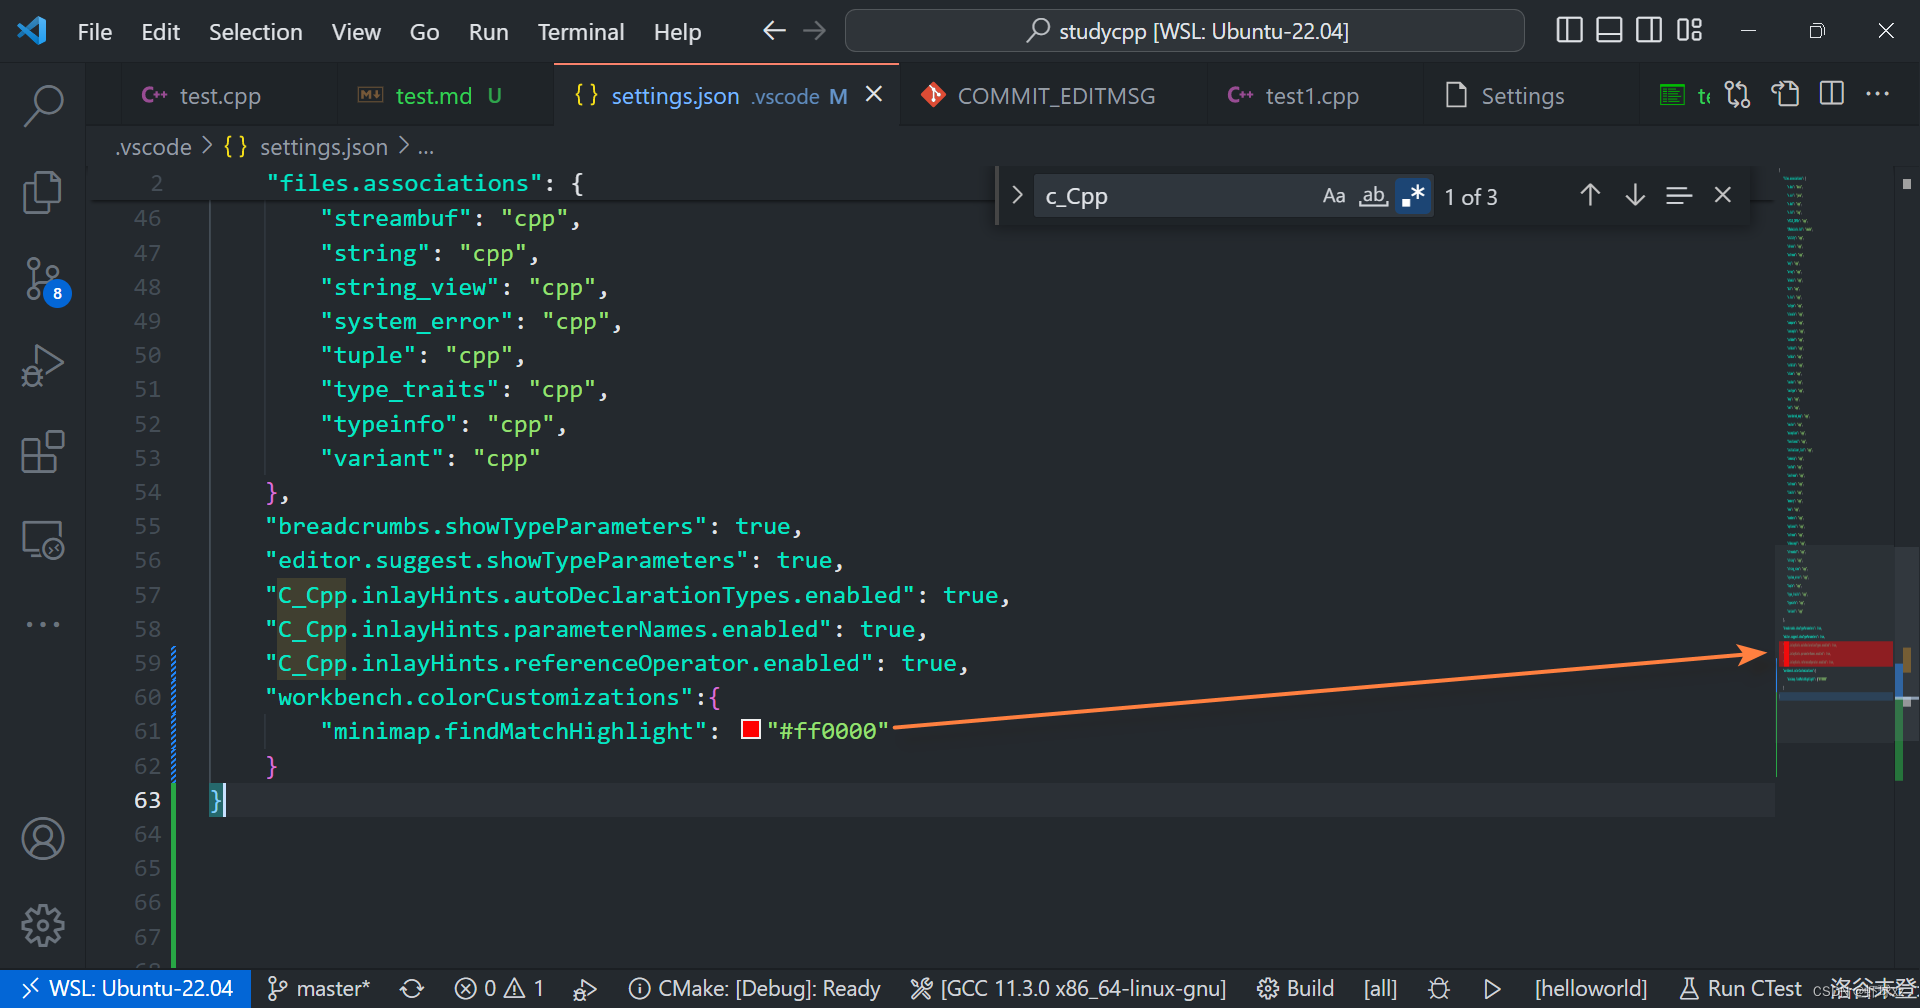Go forward with the navigation arrow
This screenshot has width=1920, height=1008.
pos(815,31)
